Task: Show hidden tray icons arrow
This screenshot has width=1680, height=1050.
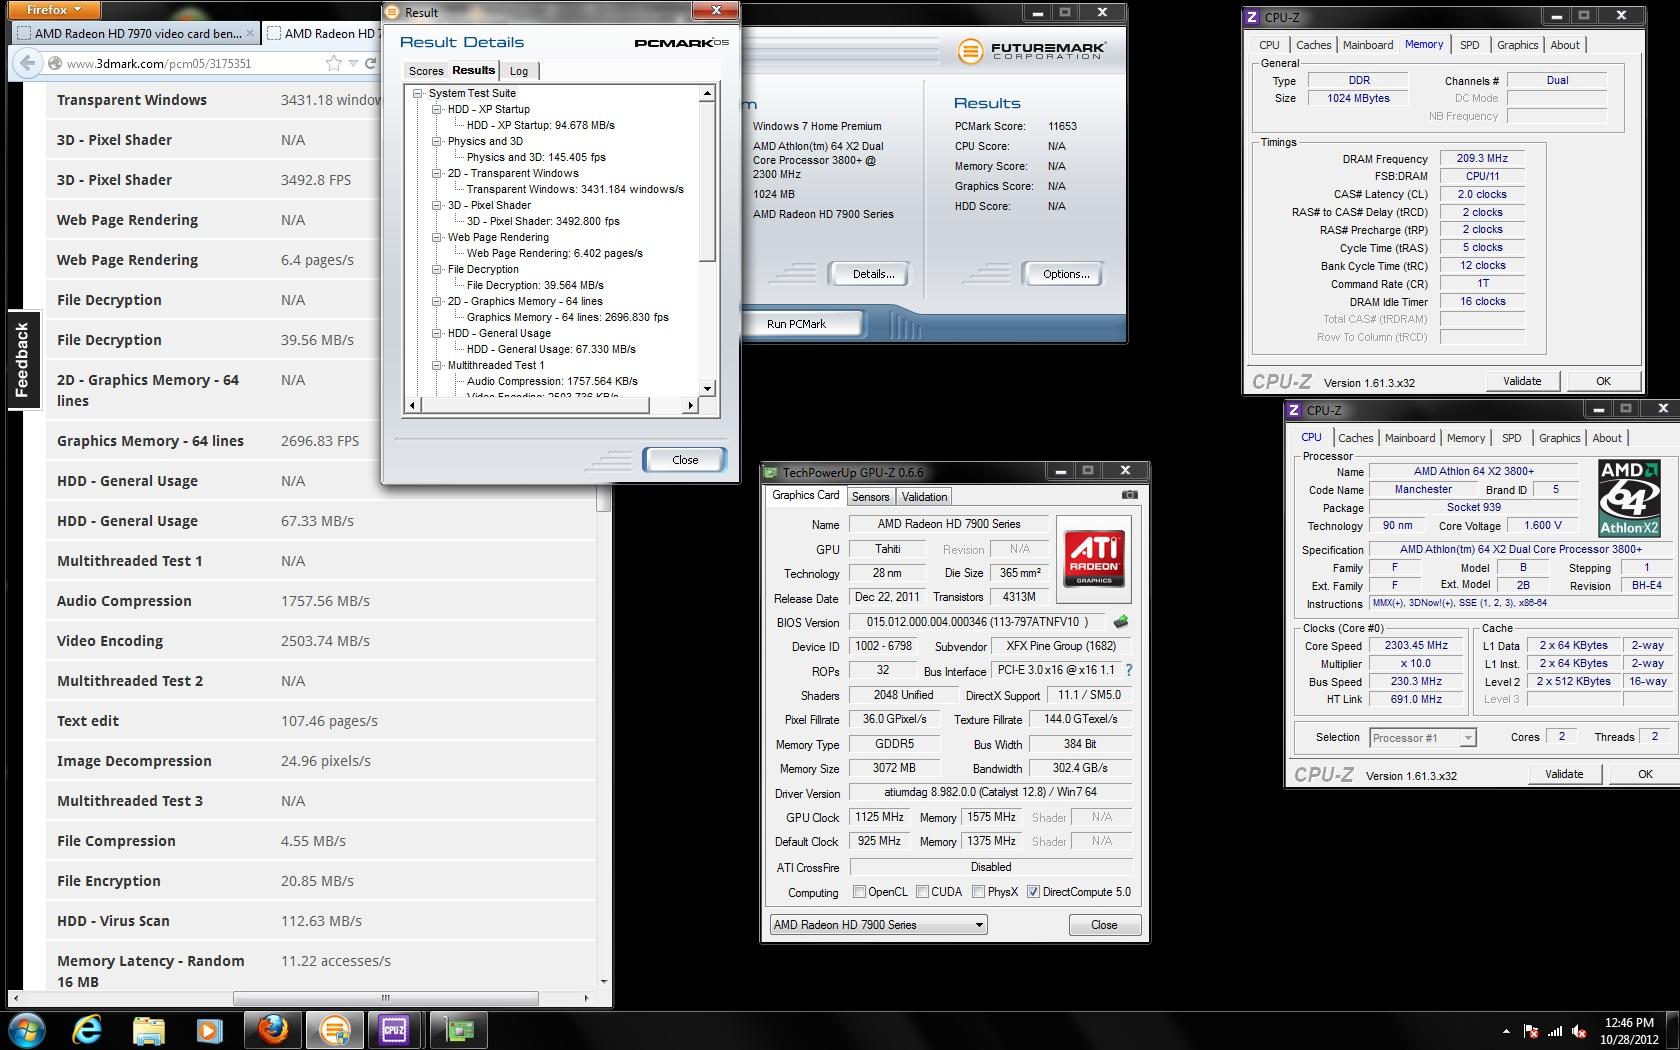Action: pyautogui.click(x=1506, y=1031)
